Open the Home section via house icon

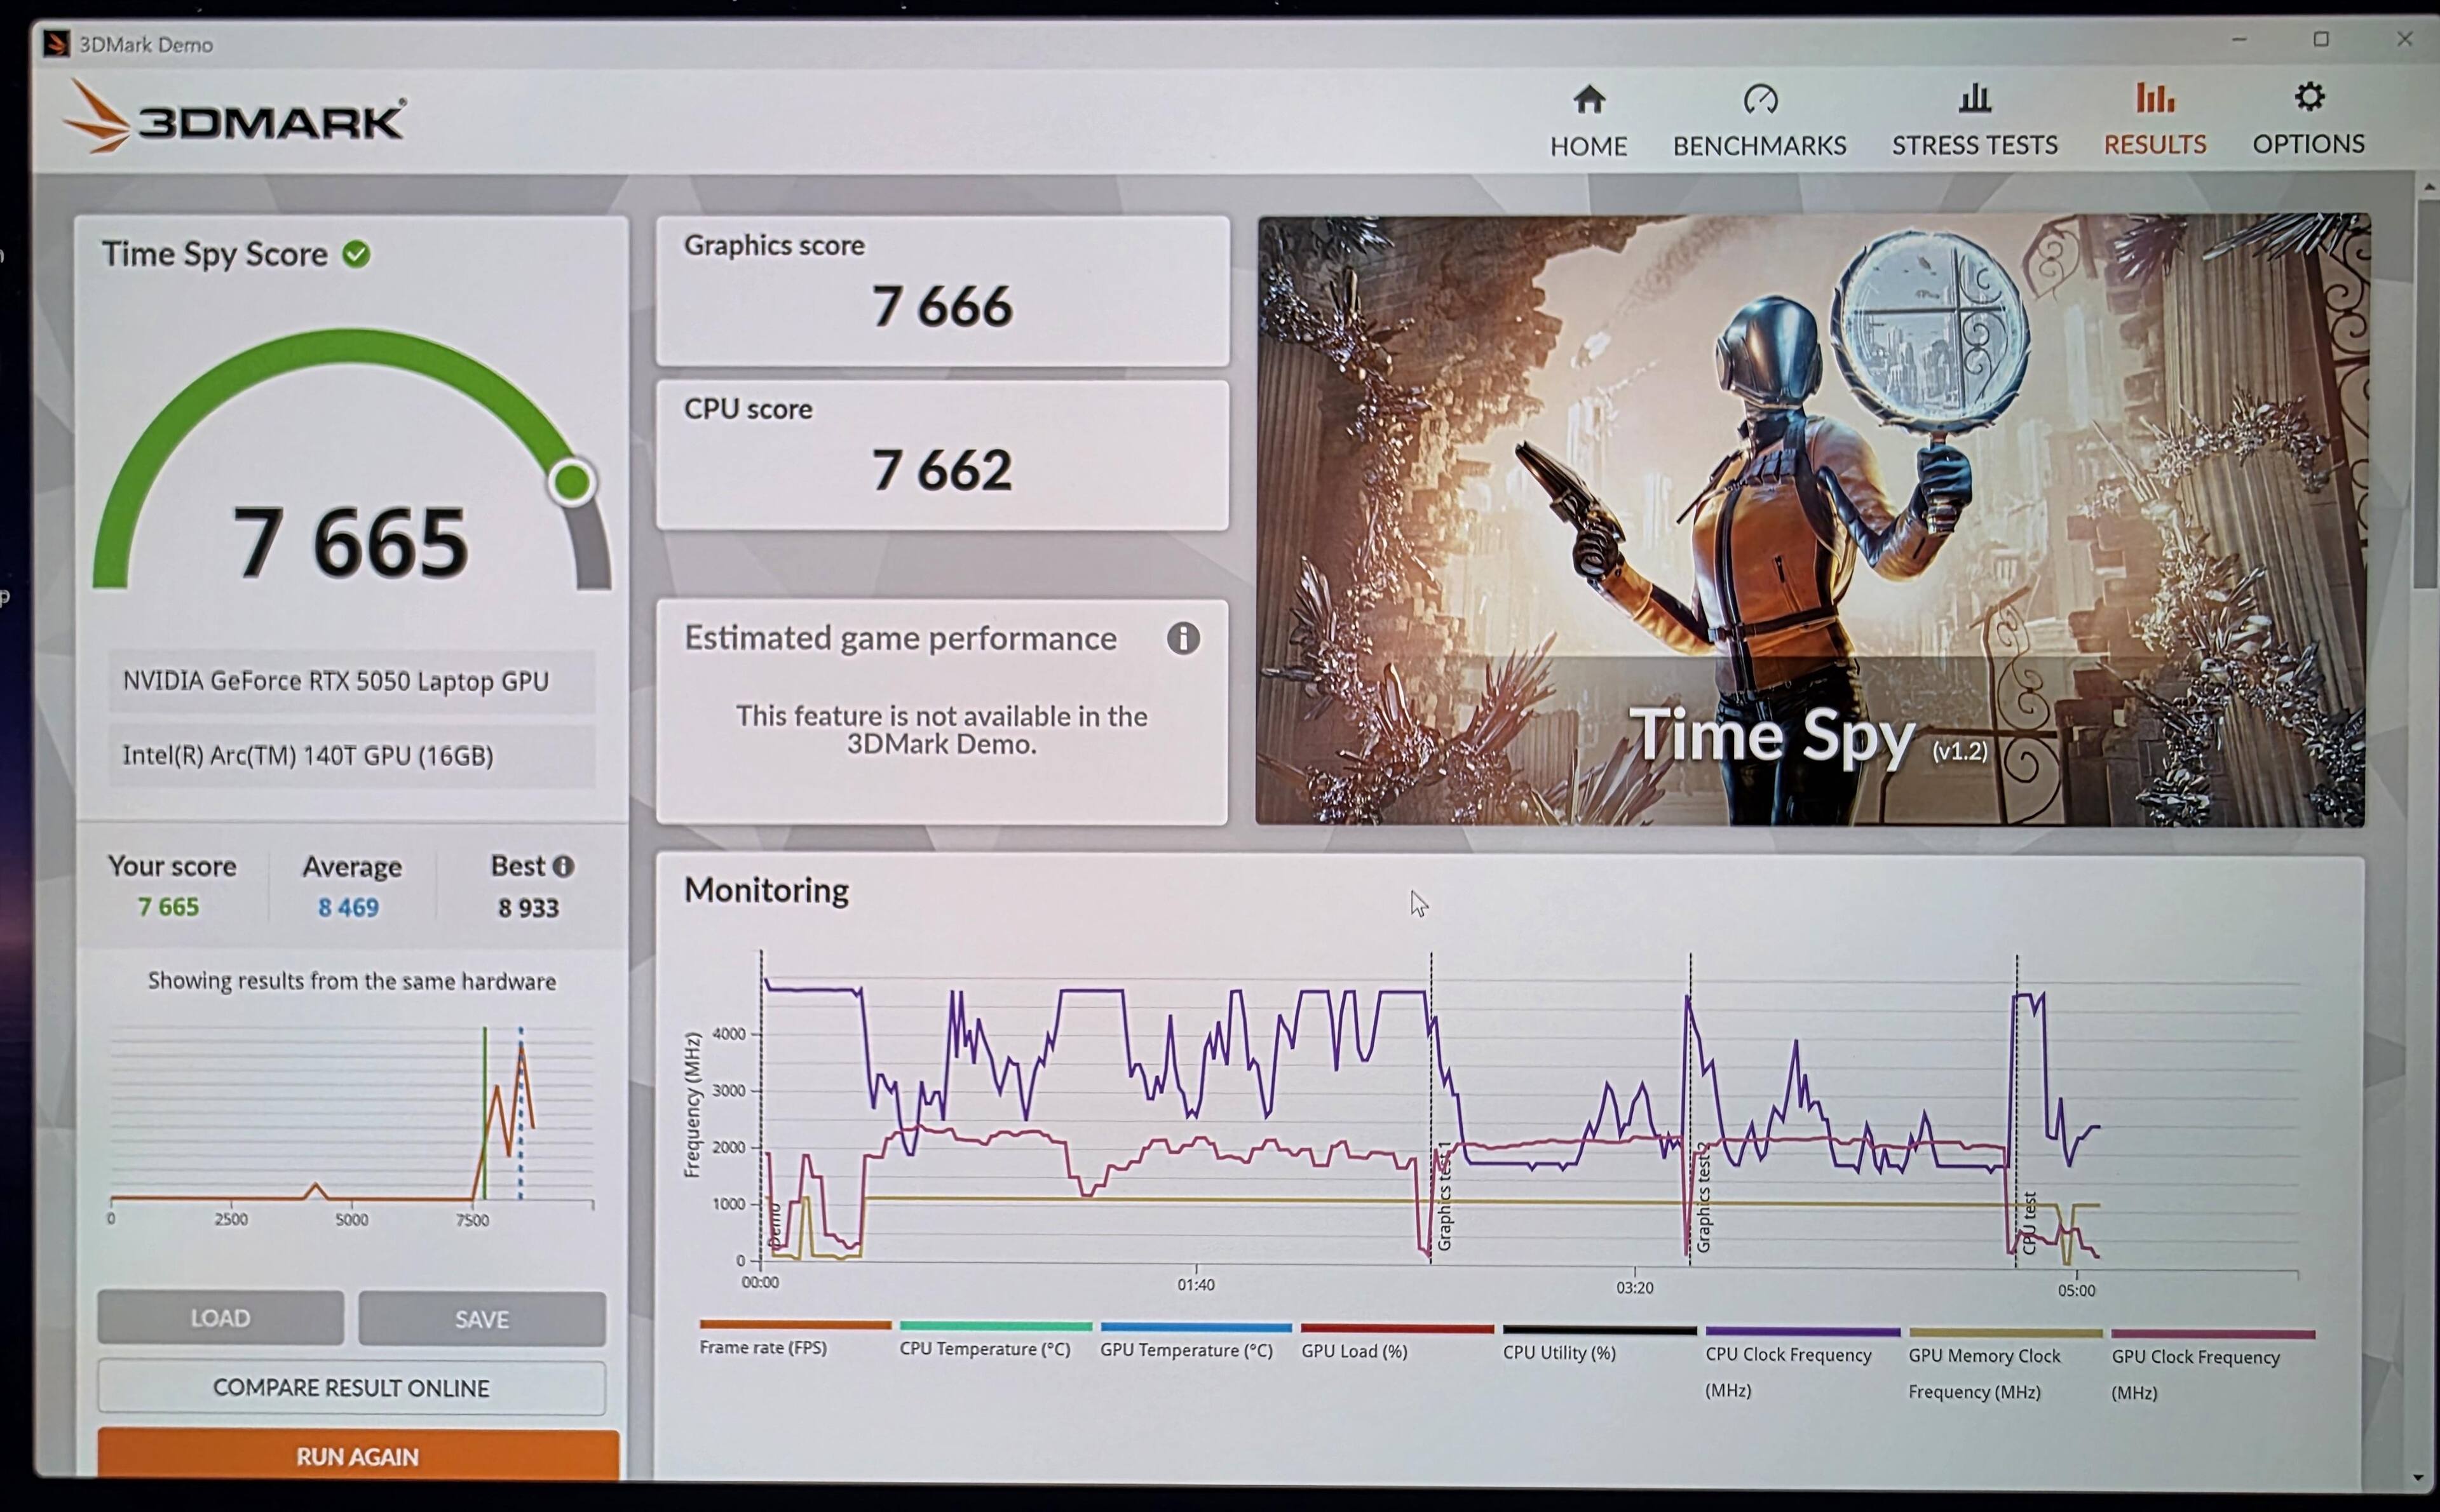[1589, 100]
